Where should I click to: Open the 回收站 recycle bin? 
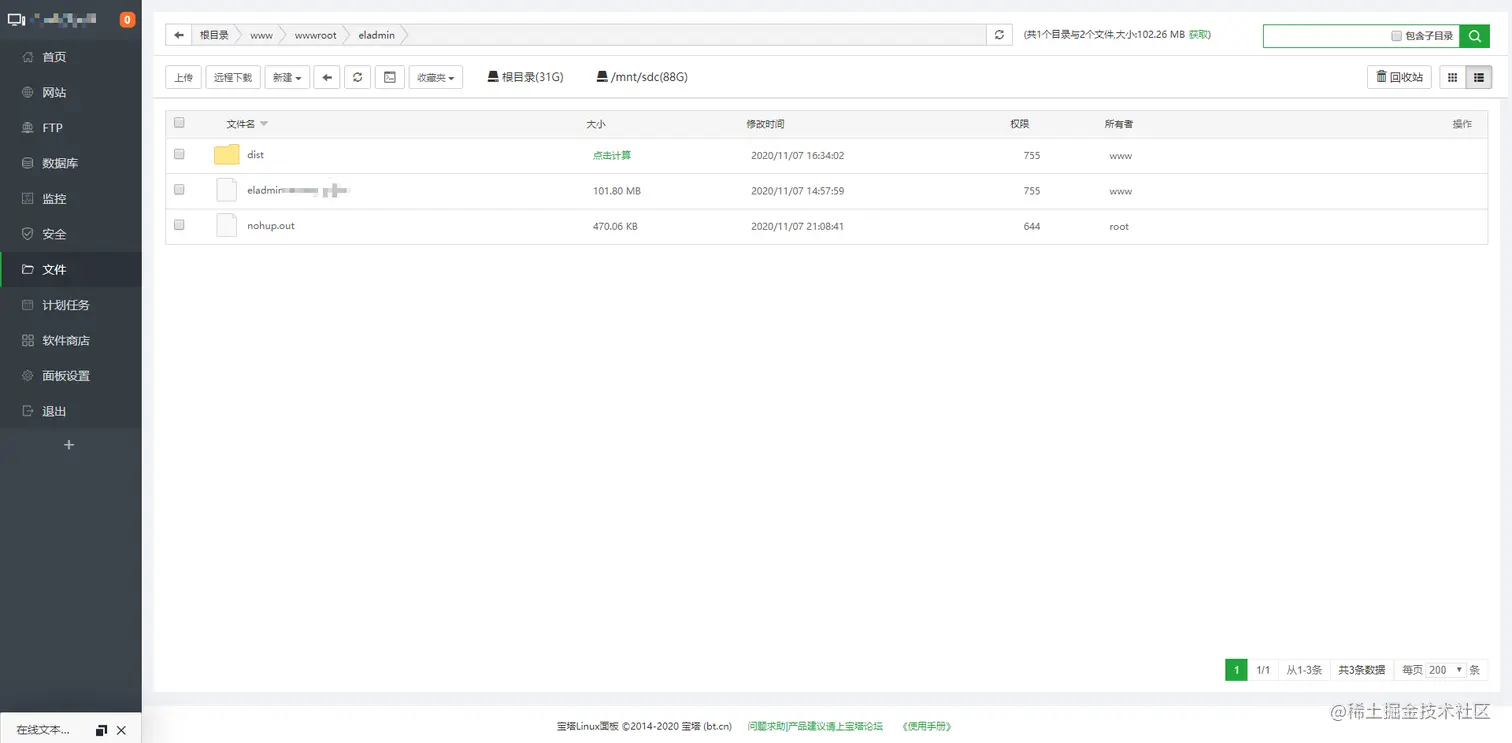(1400, 77)
